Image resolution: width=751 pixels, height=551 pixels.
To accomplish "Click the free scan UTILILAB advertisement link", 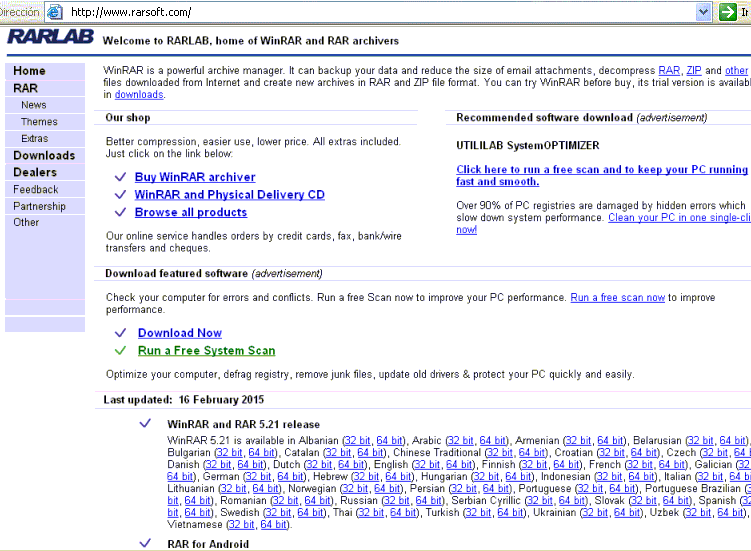I will point(602,175).
